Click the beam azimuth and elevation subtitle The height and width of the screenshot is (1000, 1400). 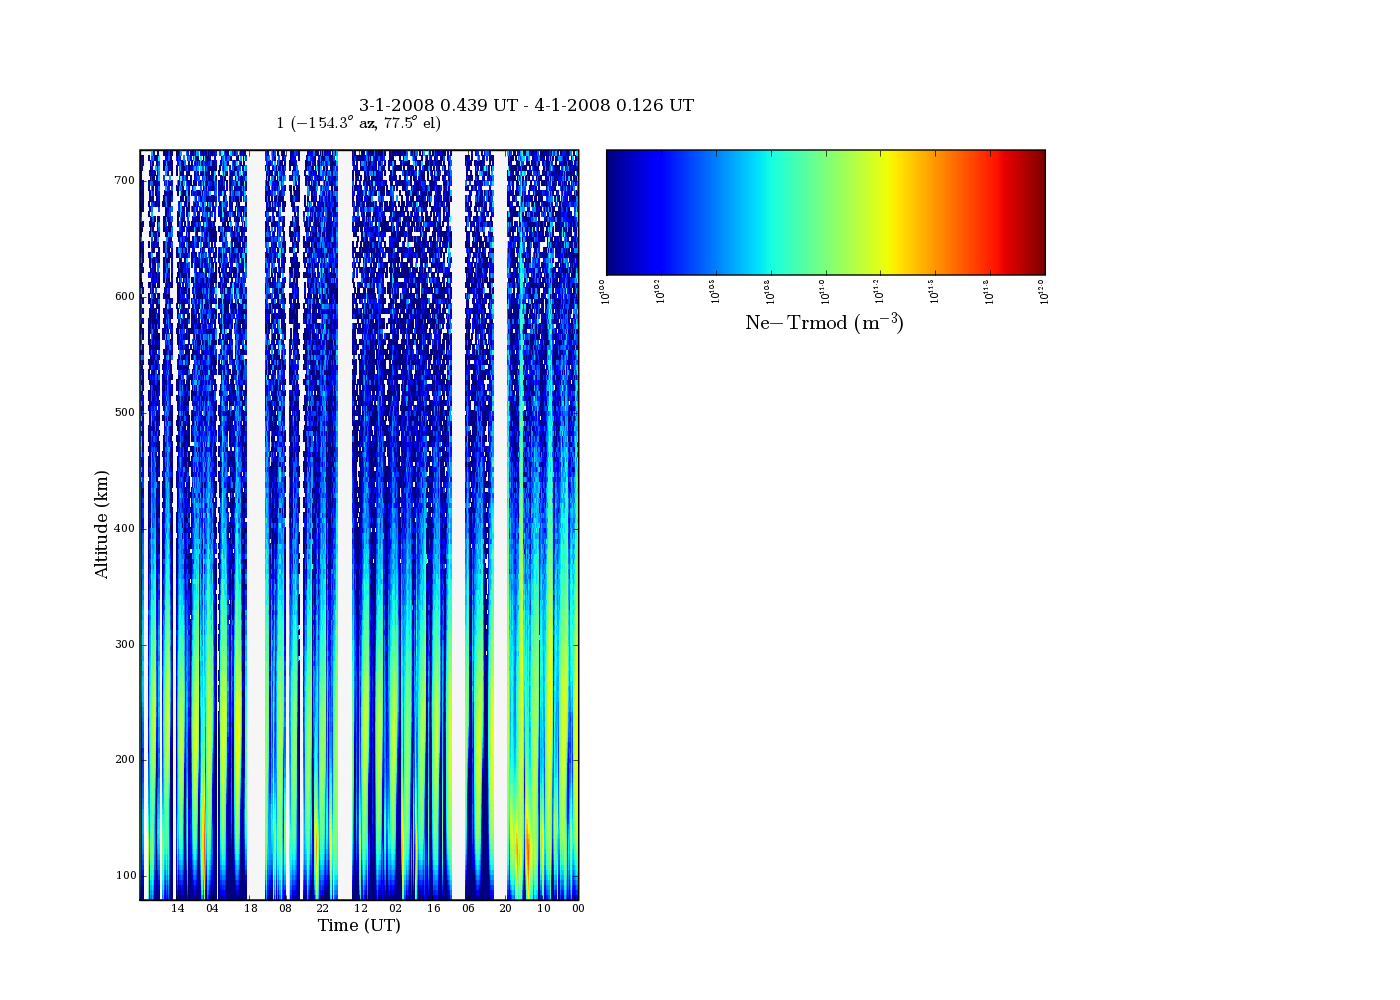point(358,123)
